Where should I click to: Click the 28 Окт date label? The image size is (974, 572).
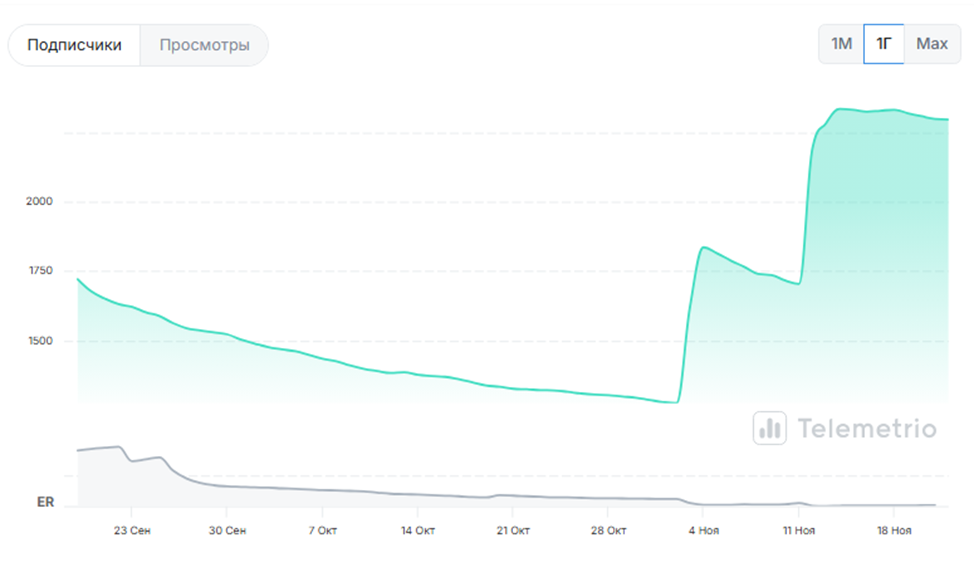[608, 530]
